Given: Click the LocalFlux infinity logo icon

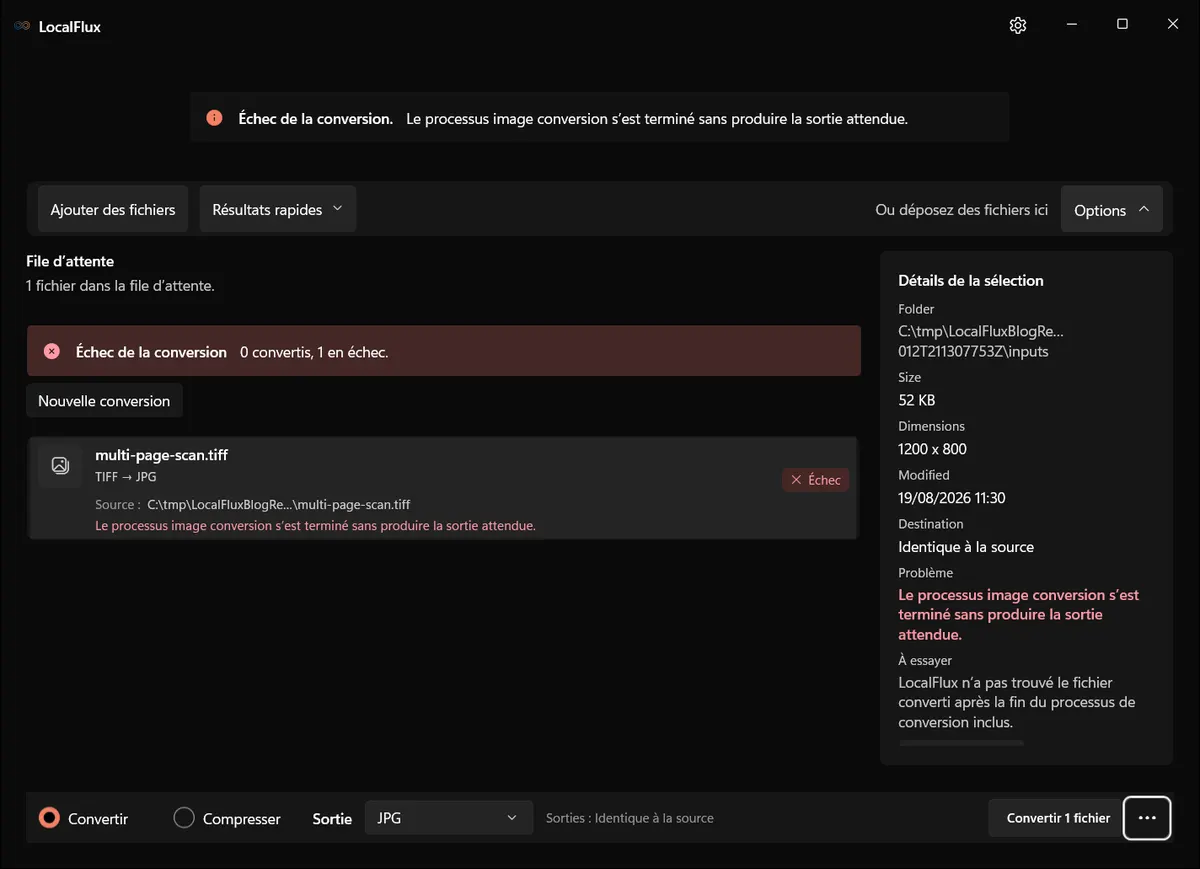Looking at the screenshot, I should point(22,27).
